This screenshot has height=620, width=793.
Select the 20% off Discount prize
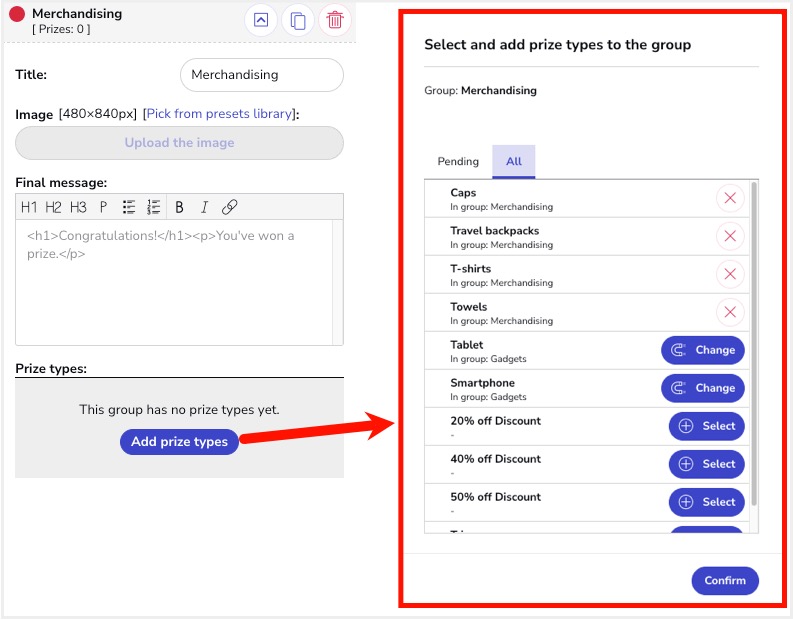tap(707, 426)
